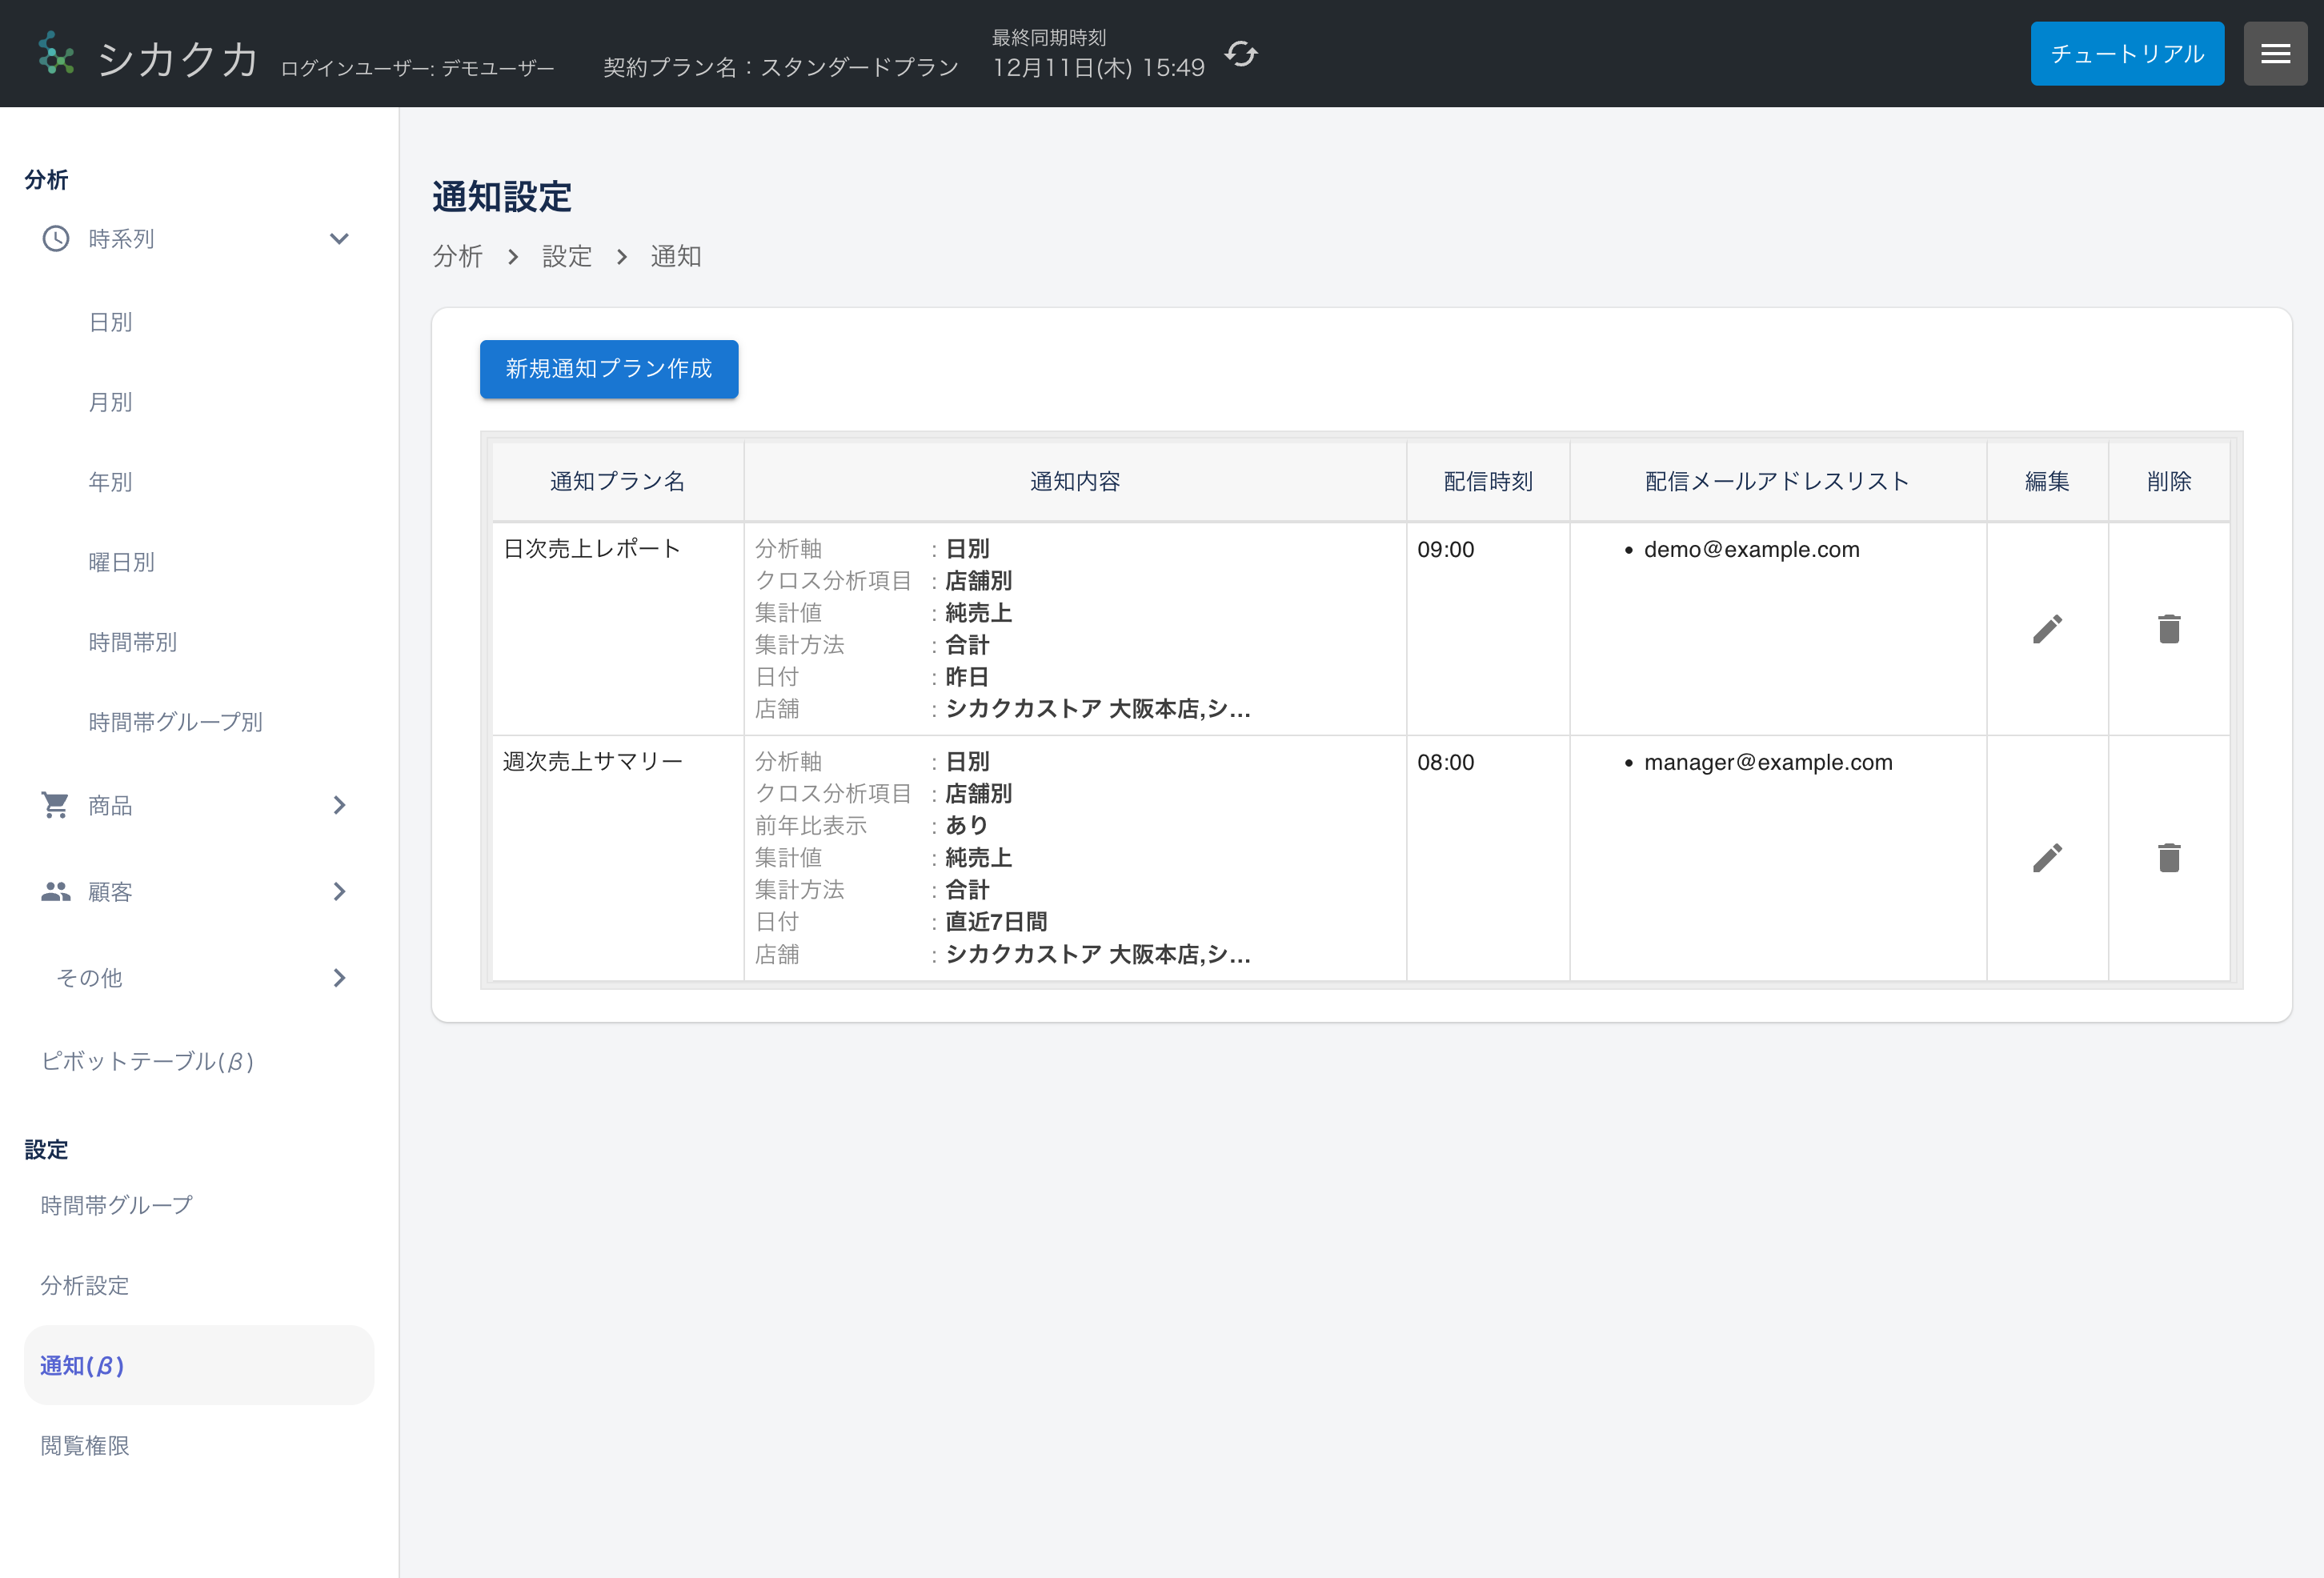The image size is (2324, 1578).
Task: Click the シカクカ logo icon
Action: (57, 53)
